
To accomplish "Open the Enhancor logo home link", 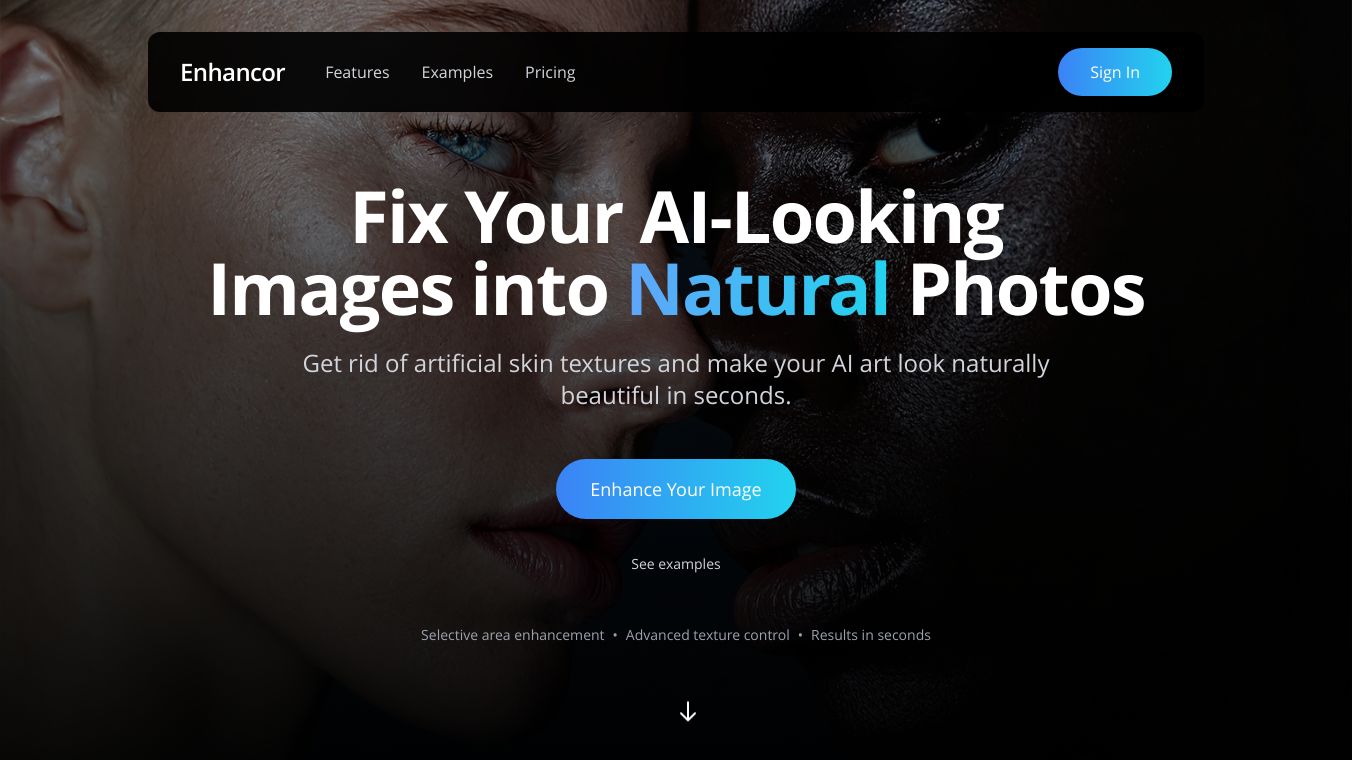I will pos(232,72).
